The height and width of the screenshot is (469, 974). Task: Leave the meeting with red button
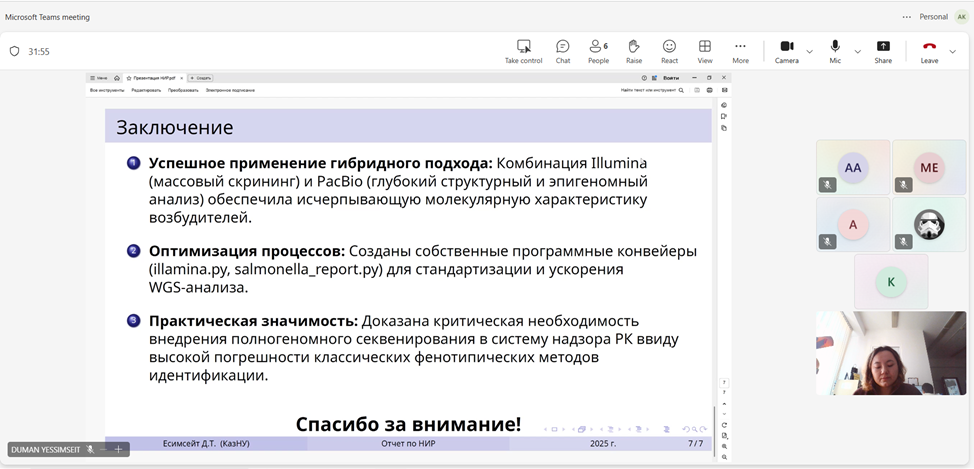[929, 51]
